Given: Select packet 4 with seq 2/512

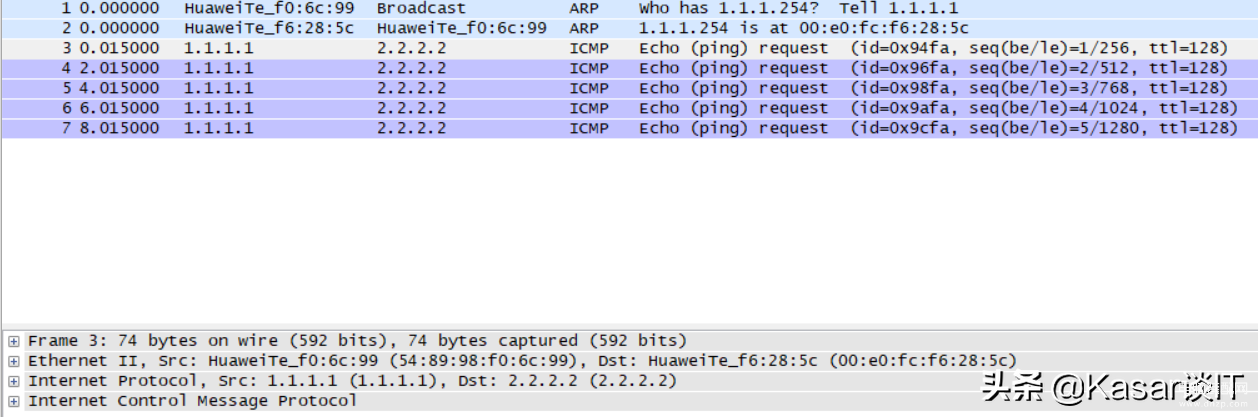Looking at the screenshot, I should (629, 68).
